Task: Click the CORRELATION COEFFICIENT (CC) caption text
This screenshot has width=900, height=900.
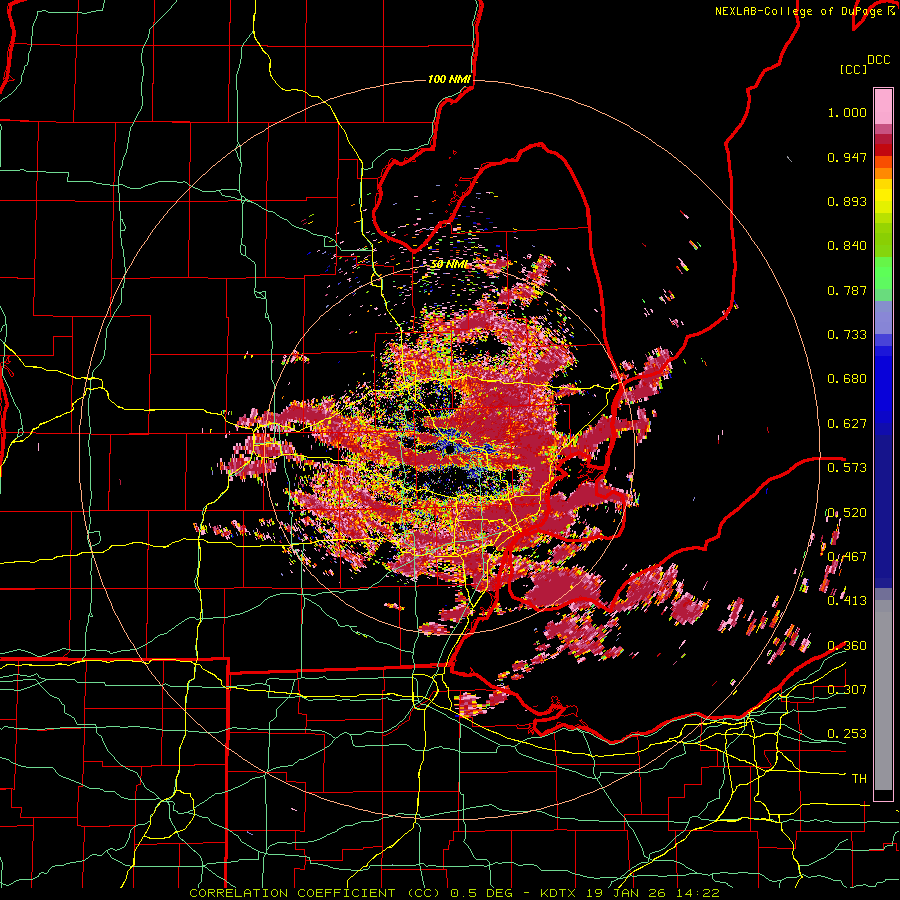Action: coord(315,893)
